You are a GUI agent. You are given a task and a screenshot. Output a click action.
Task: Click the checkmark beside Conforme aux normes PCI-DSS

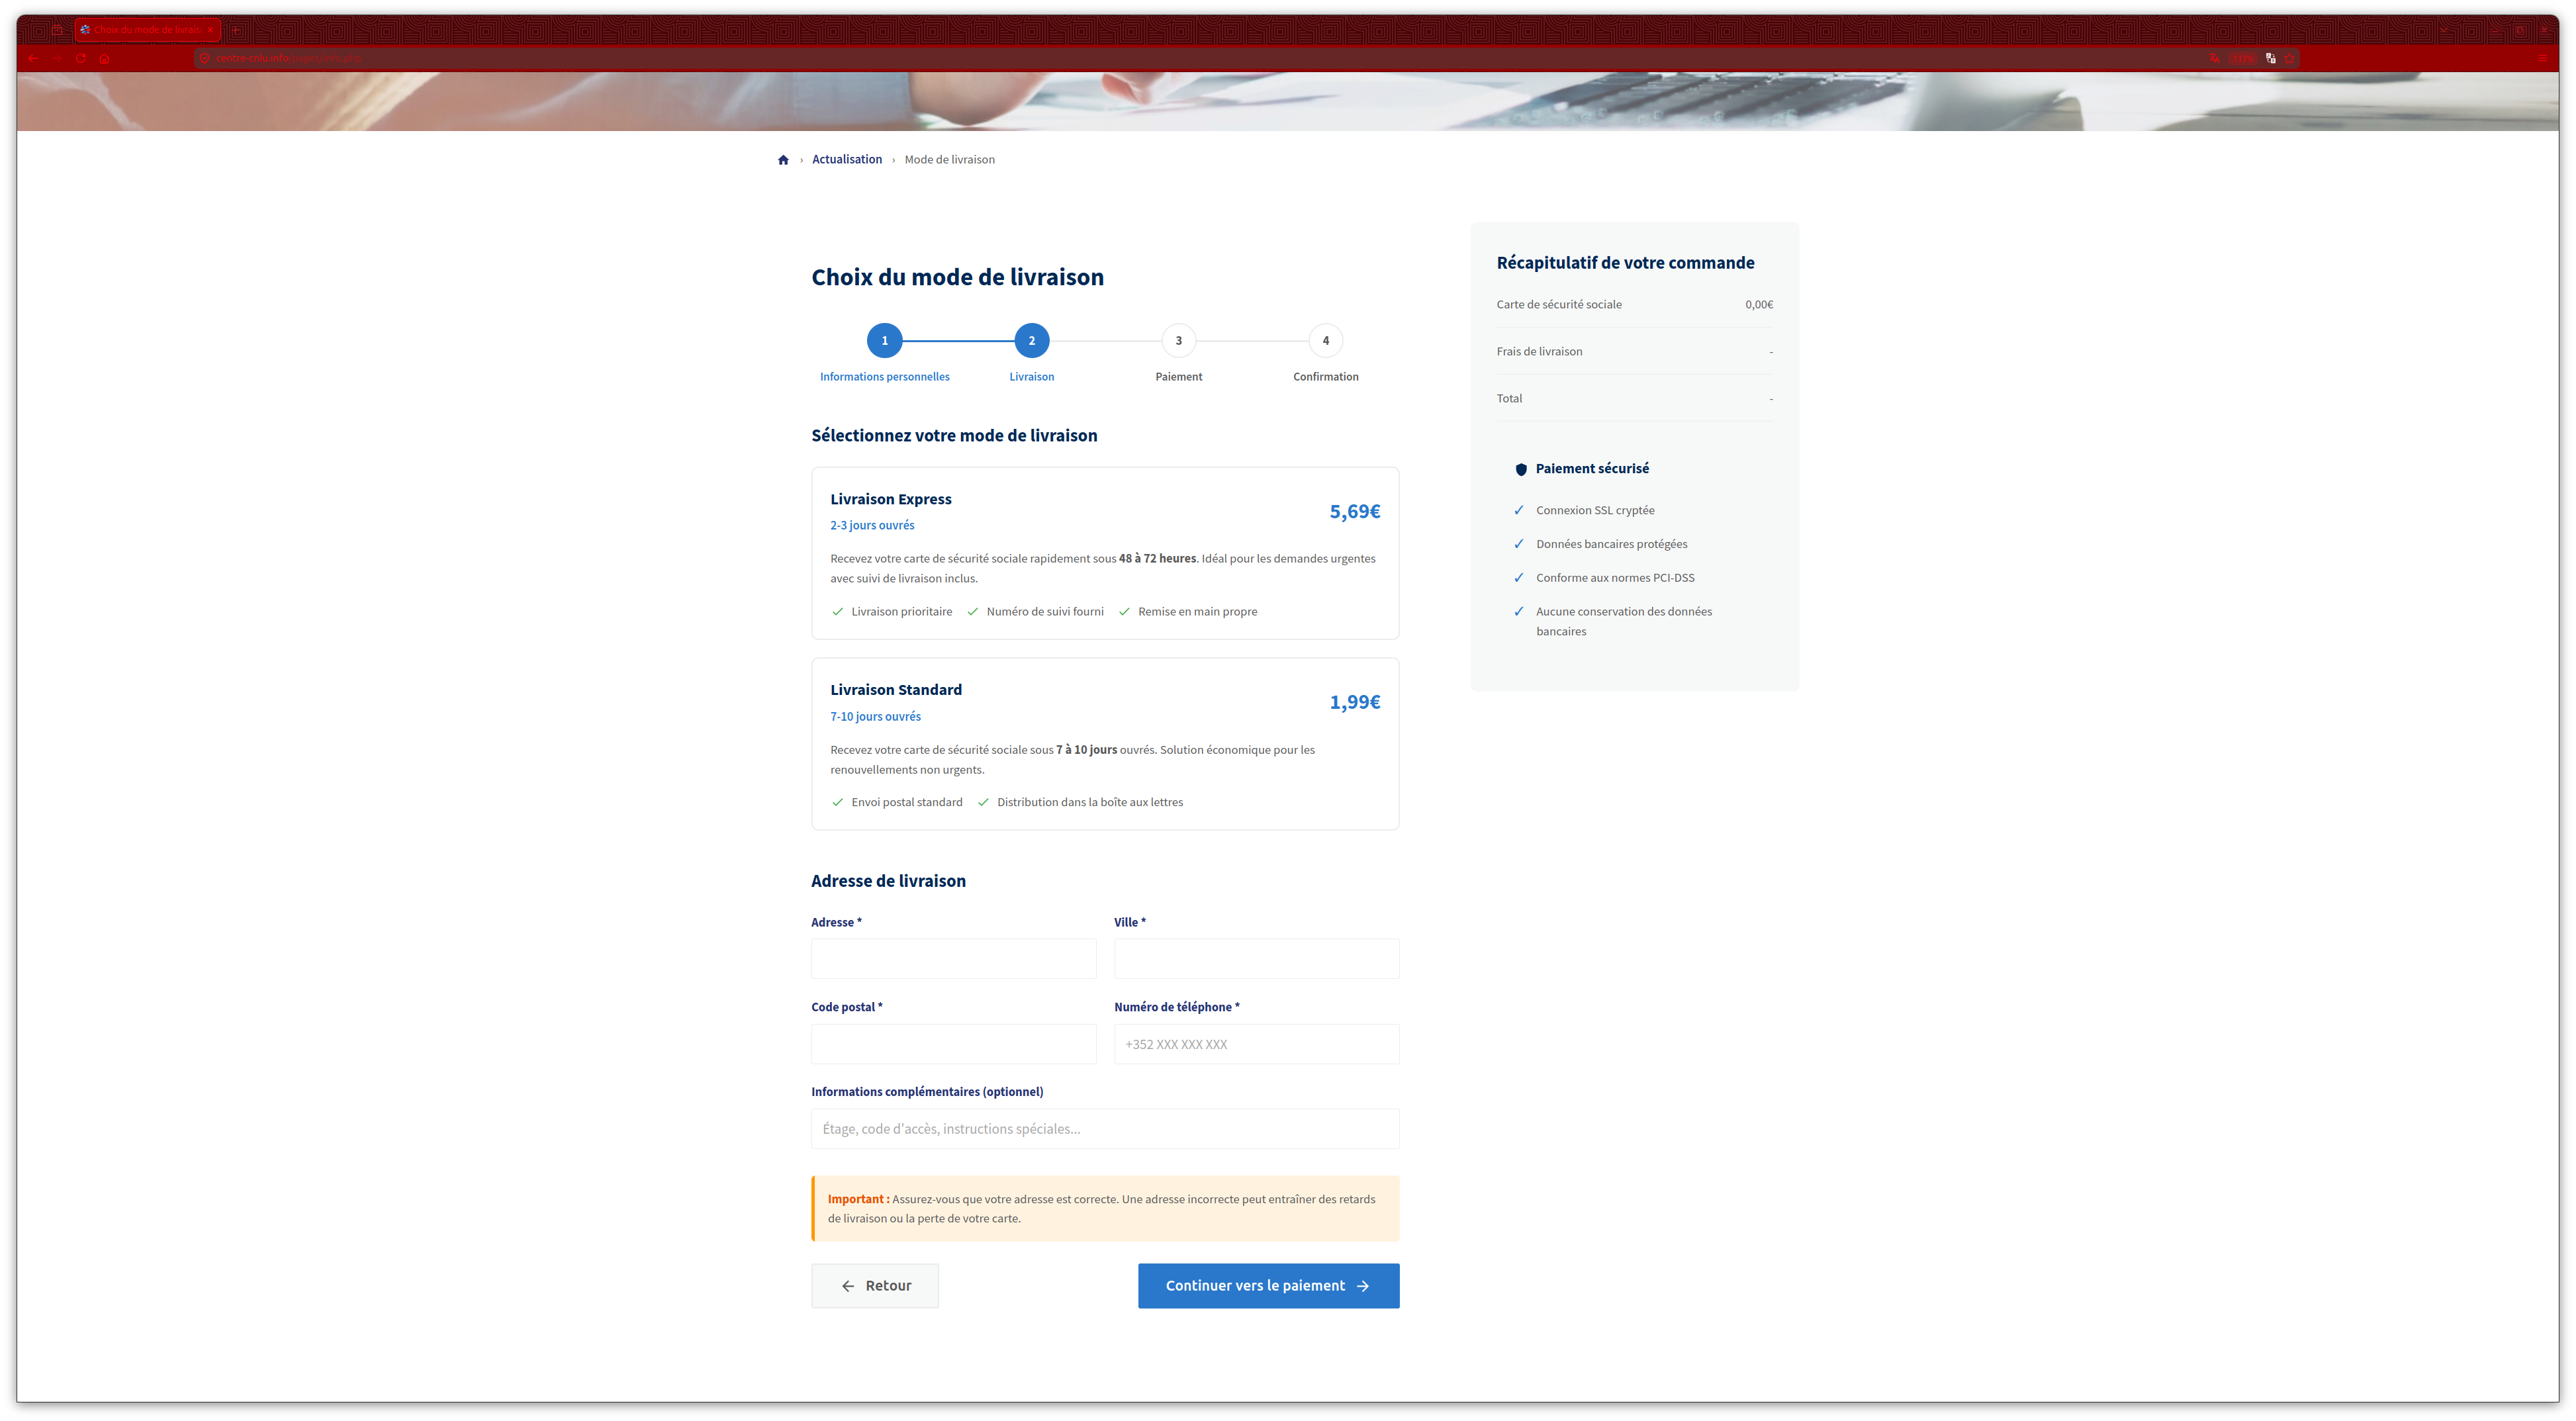(x=1519, y=578)
